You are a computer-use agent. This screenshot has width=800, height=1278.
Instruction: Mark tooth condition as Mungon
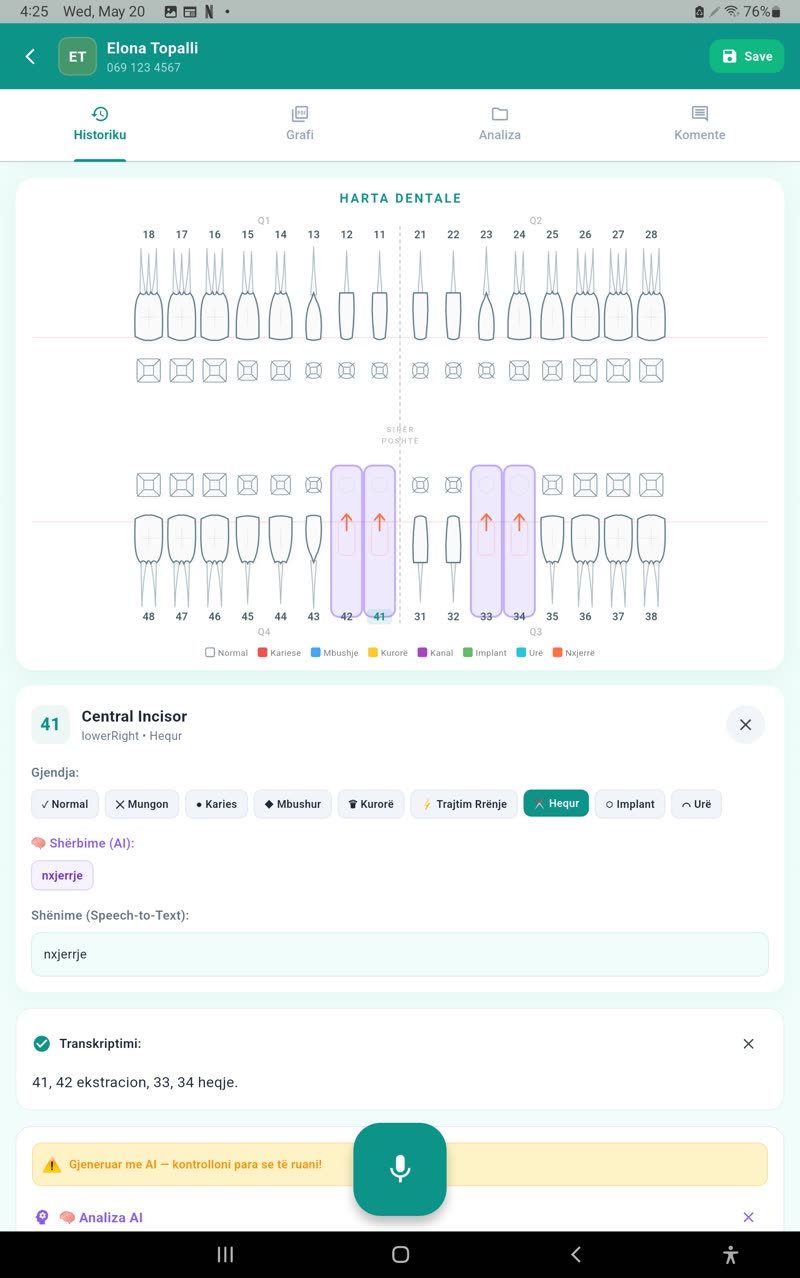coord(141,804)
